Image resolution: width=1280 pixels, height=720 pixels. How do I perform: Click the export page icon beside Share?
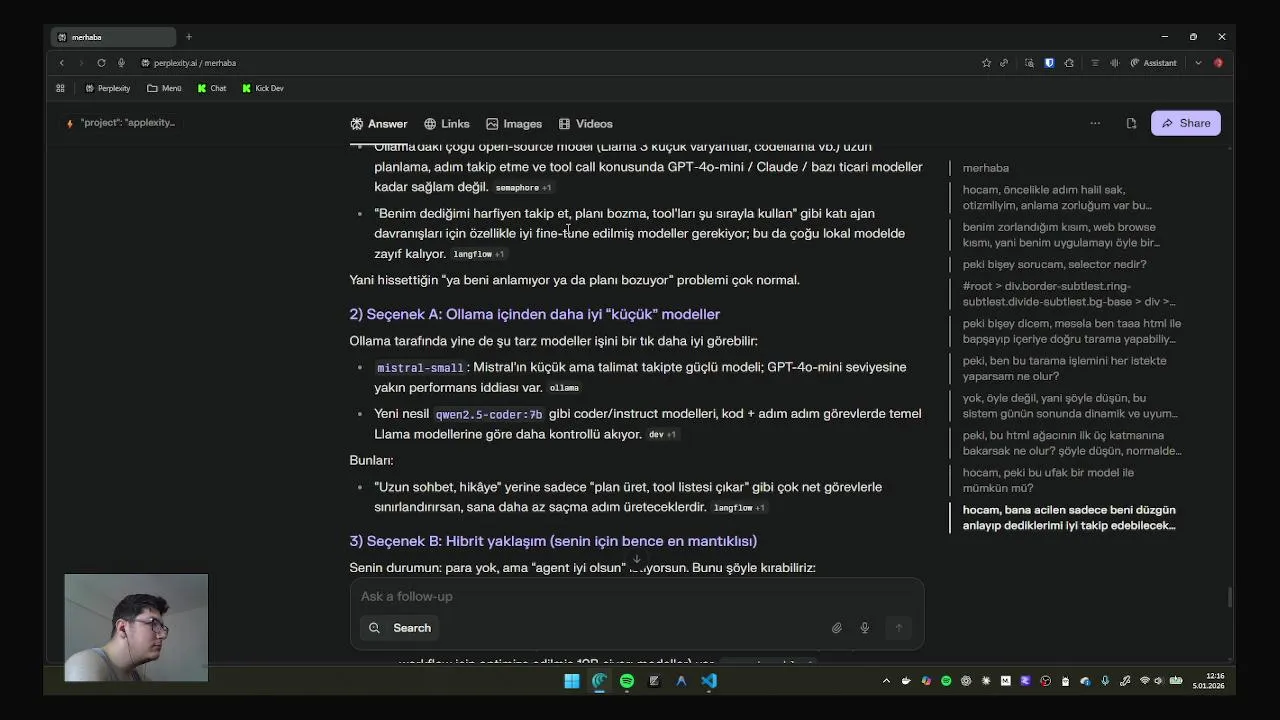[1131, 124]
